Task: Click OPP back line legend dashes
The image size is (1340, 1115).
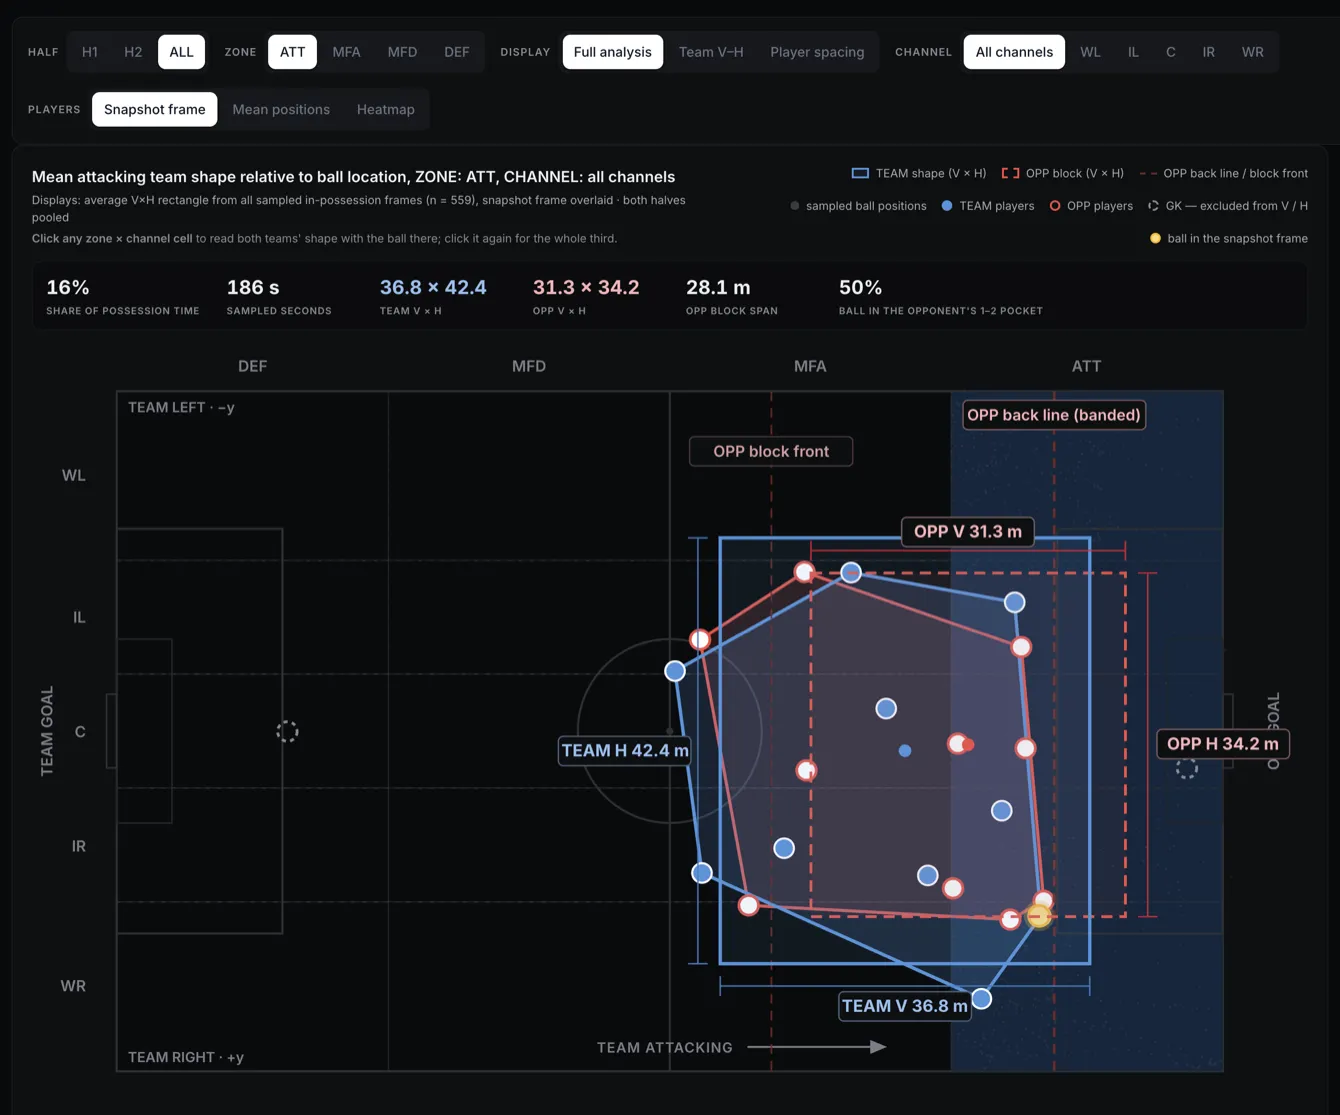Action: point(1148,173)
